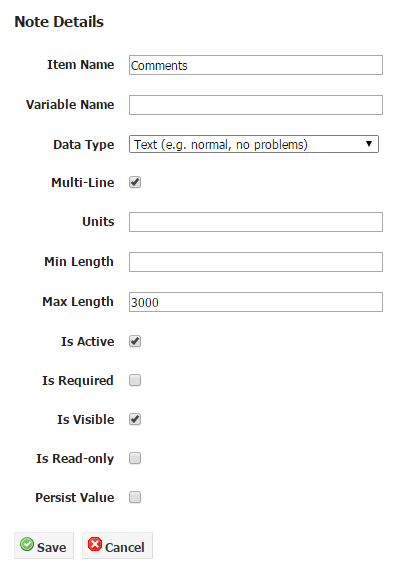Focus the Variable Name input field
This screenshot has height=563, width=414.
256,105
